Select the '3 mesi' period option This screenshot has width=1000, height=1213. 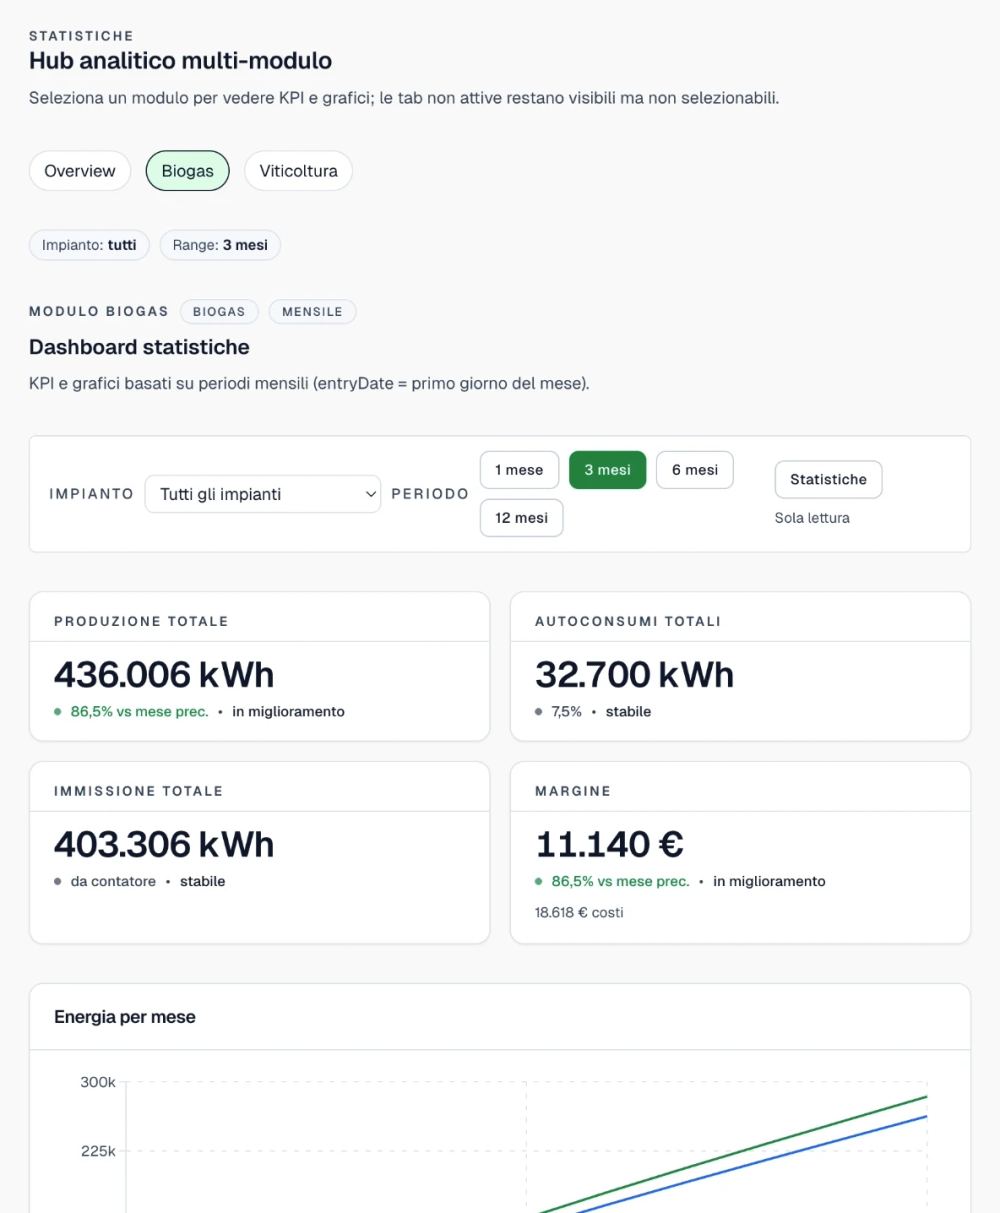point(608,470)
